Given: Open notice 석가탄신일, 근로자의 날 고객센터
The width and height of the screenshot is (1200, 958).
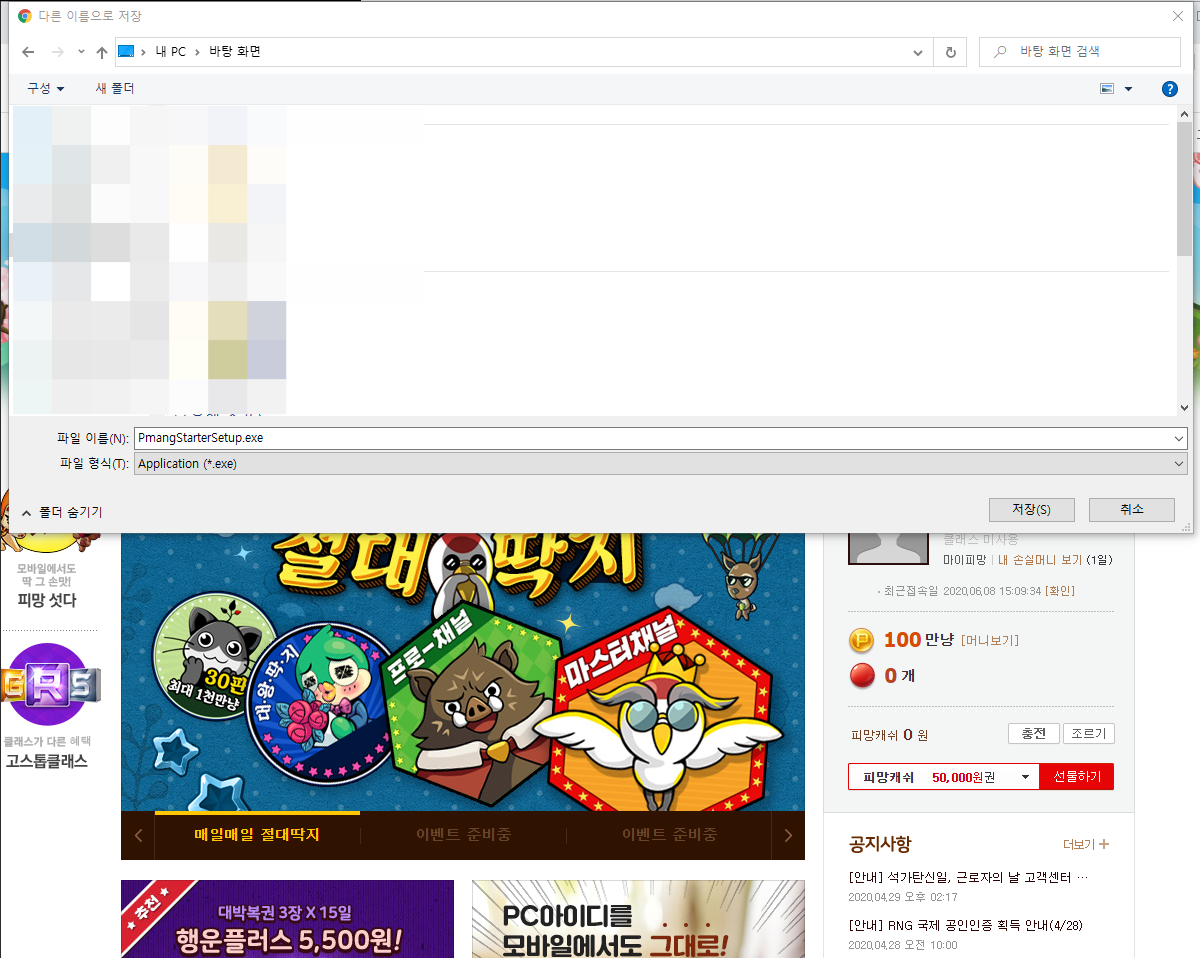Looking at the screenshot, I should pyautogui.click(x=968, y=877).
